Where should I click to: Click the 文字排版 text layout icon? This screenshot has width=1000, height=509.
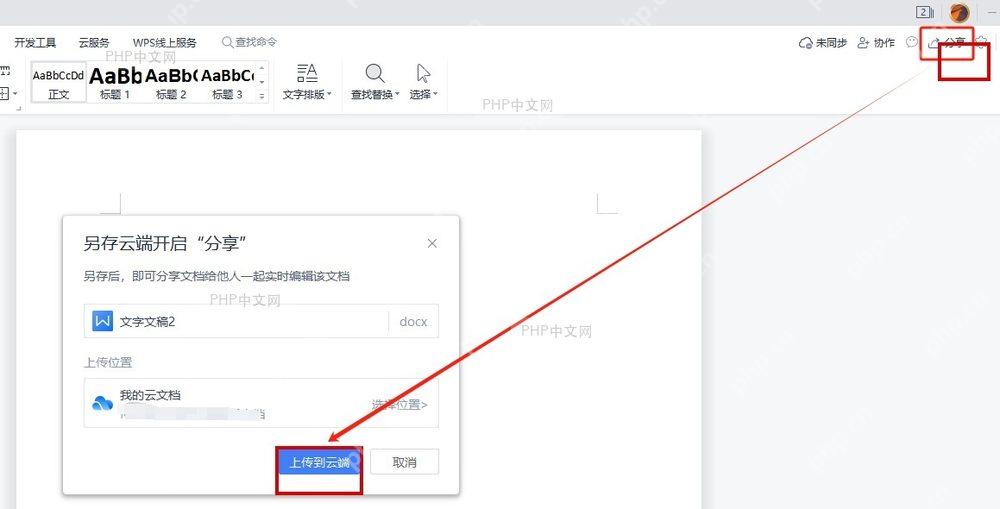click(307, 73)
